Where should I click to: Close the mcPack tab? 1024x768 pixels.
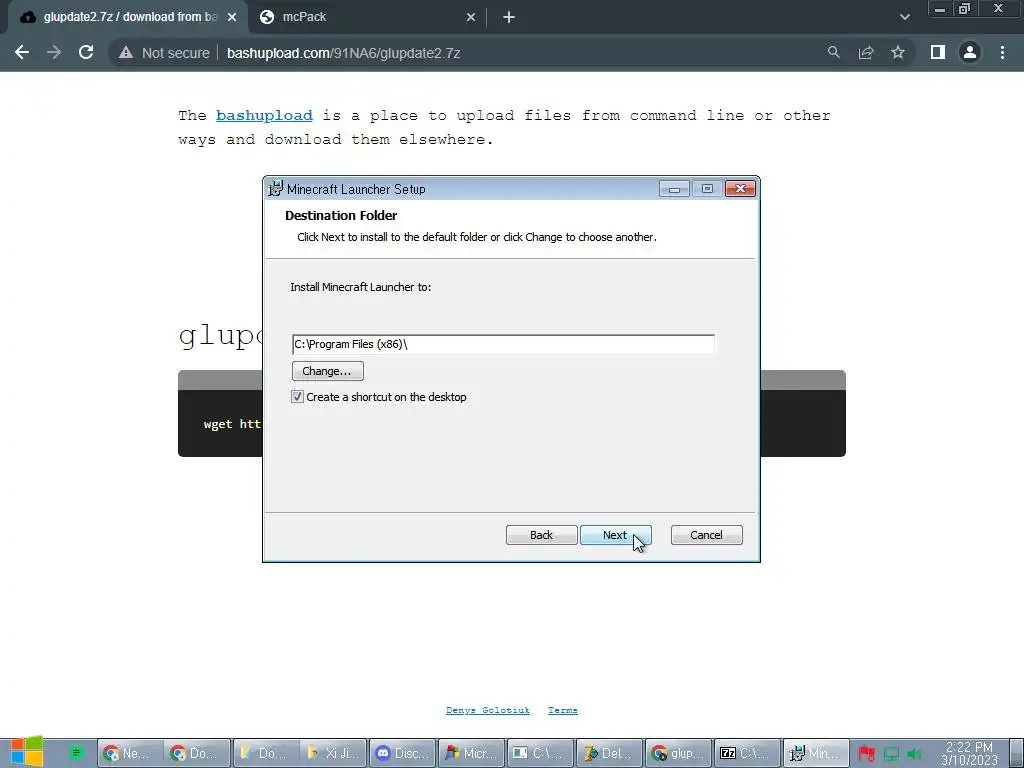point(471,18)
